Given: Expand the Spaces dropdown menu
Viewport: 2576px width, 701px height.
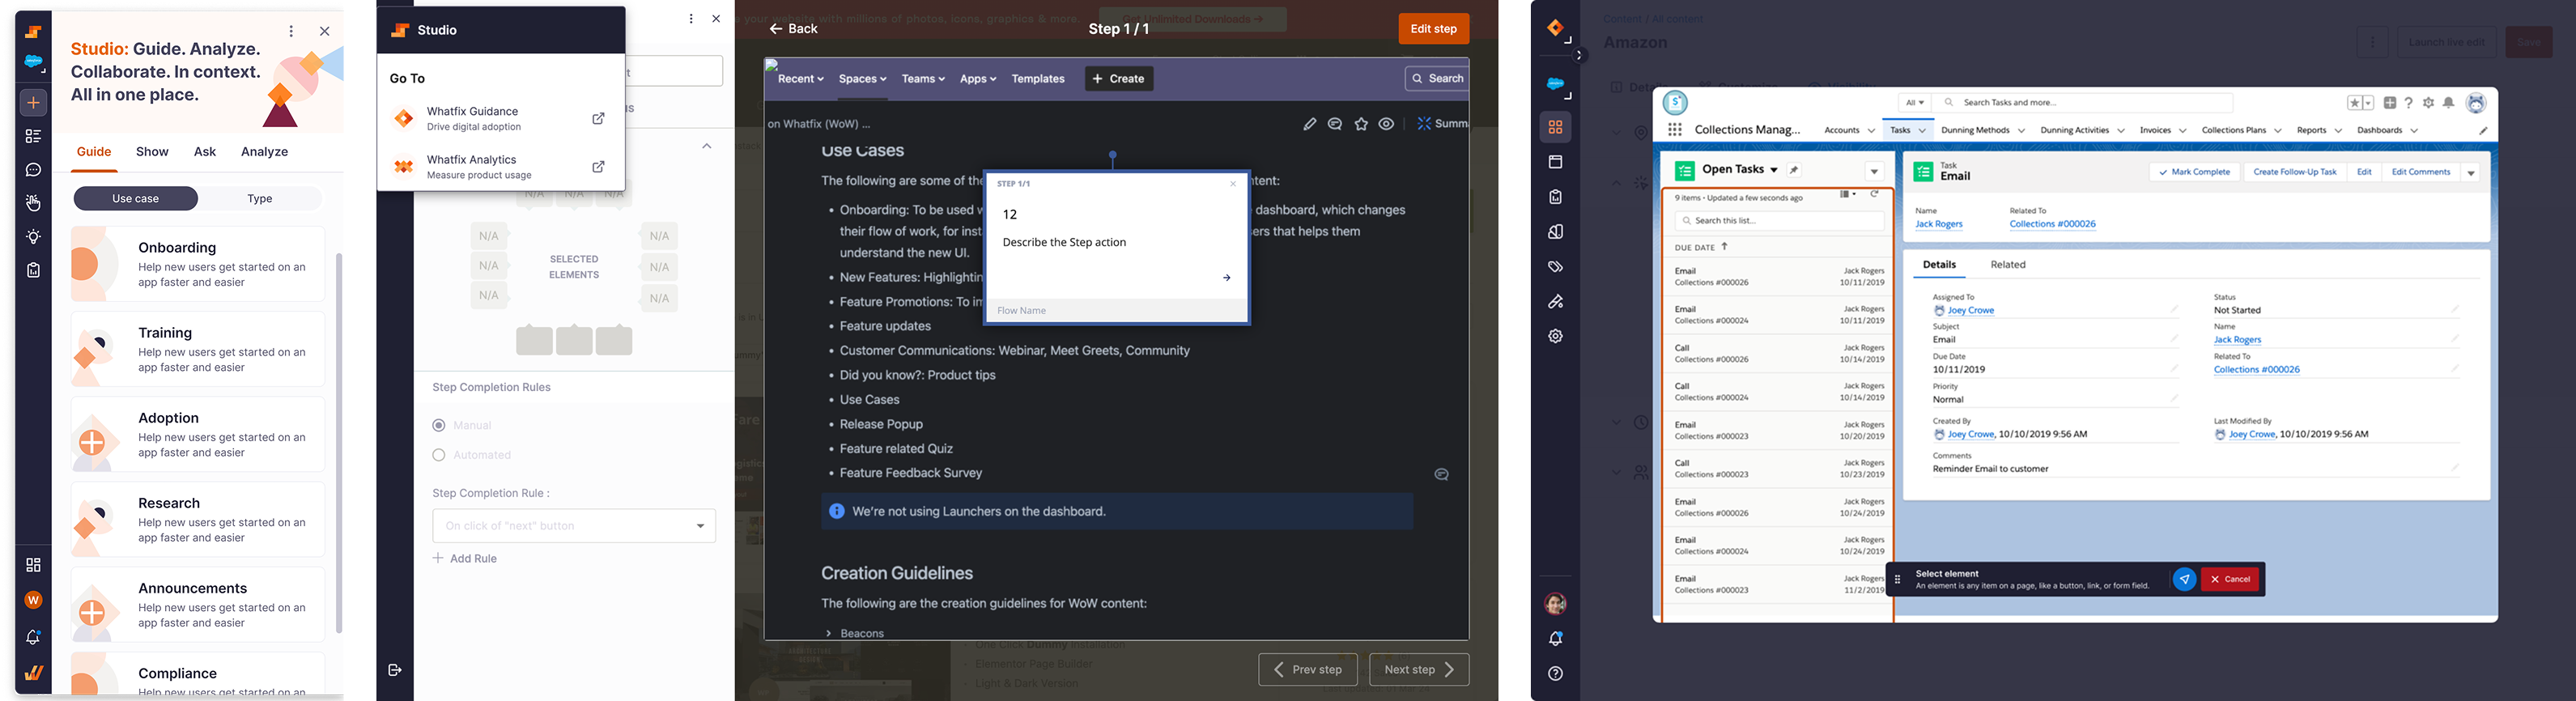Looking at the screenshot, I should (x=862, y=79).
